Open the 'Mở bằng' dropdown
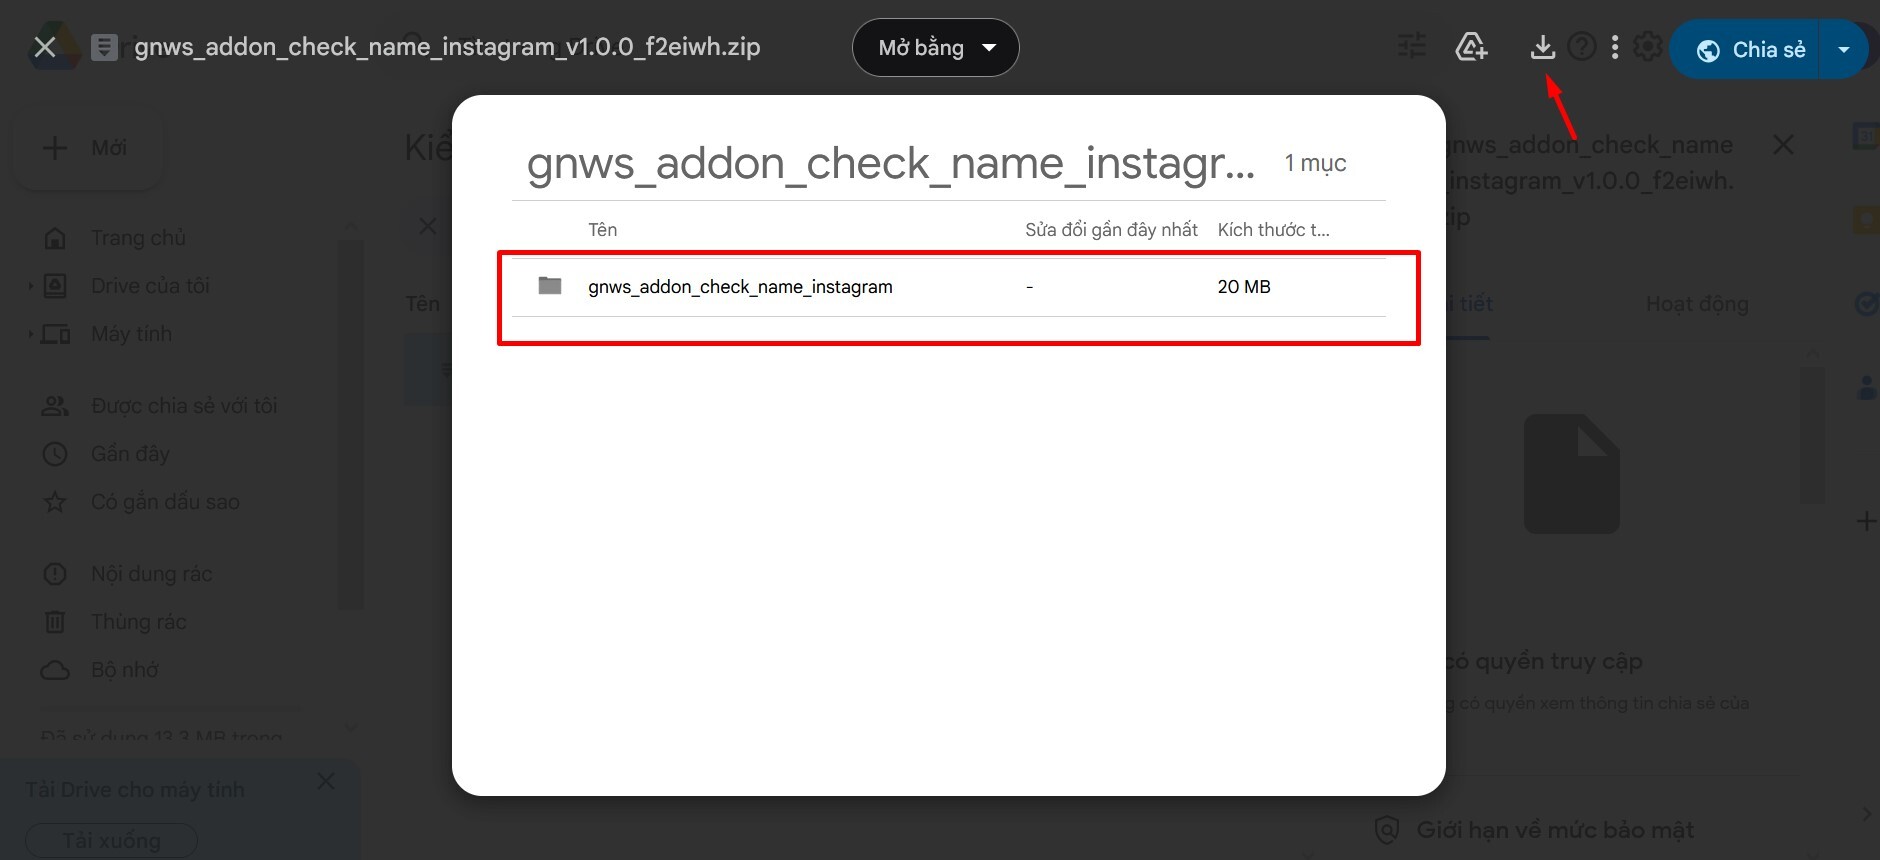The height and width of the screenshot is (860, 1880). coord(935,47)
